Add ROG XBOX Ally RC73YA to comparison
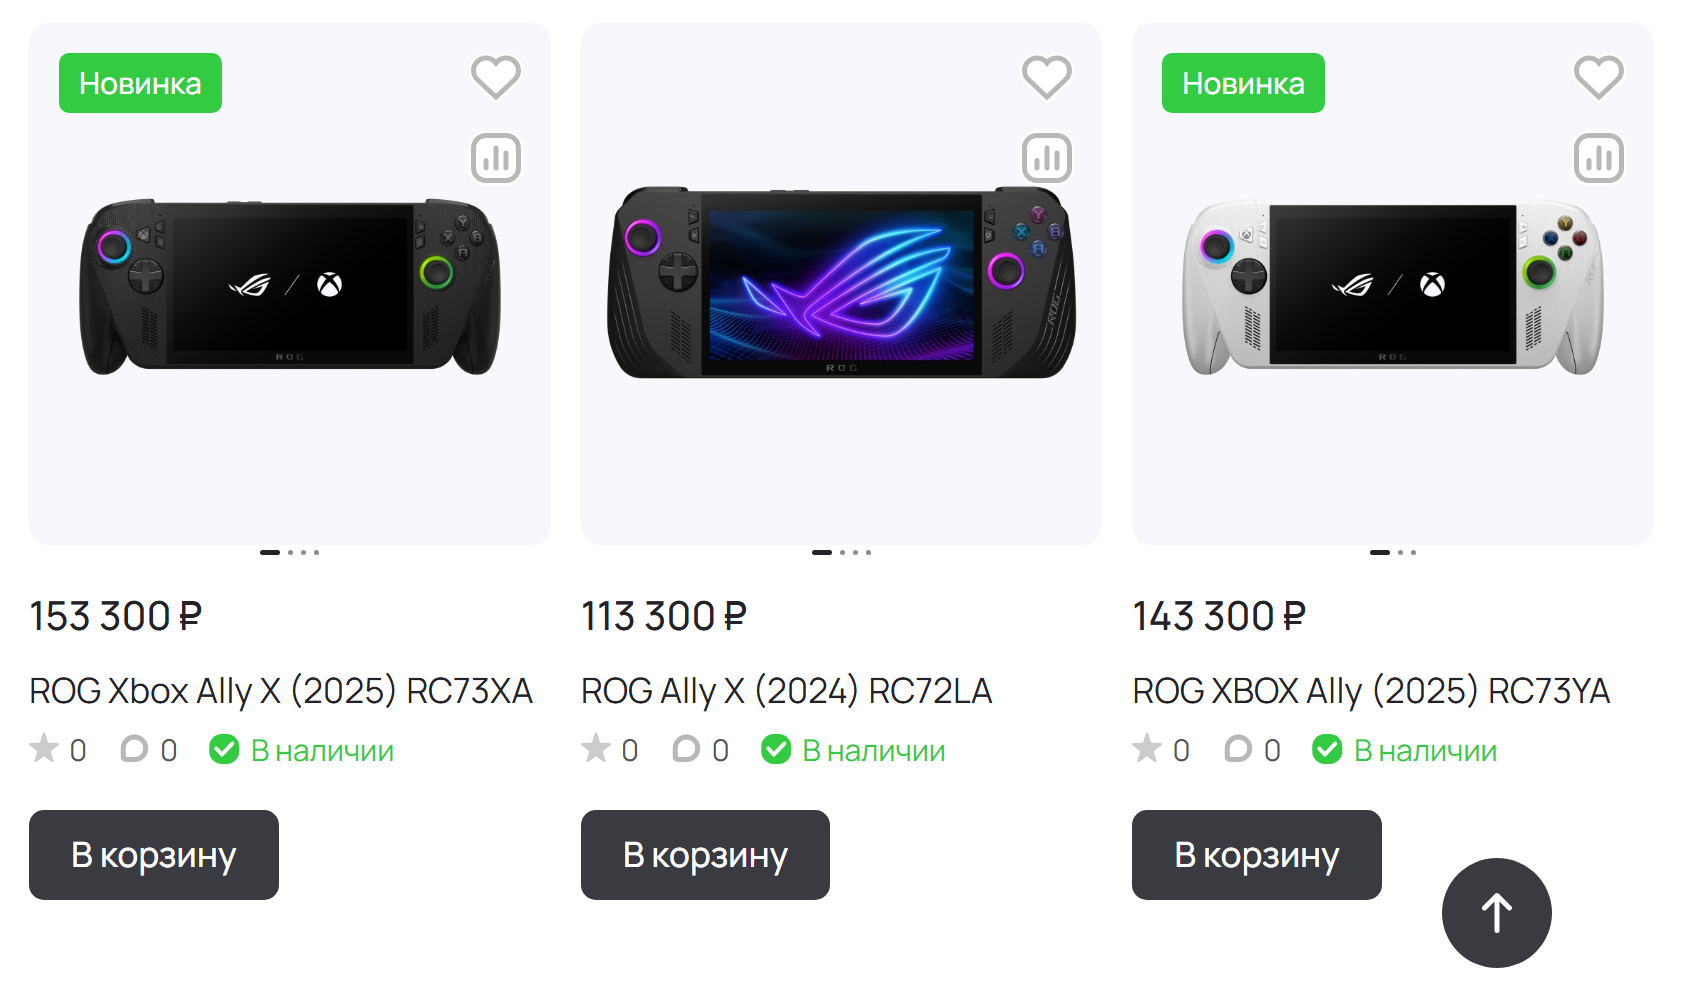The image size is (1694, 986). [x=1598, y=158]
